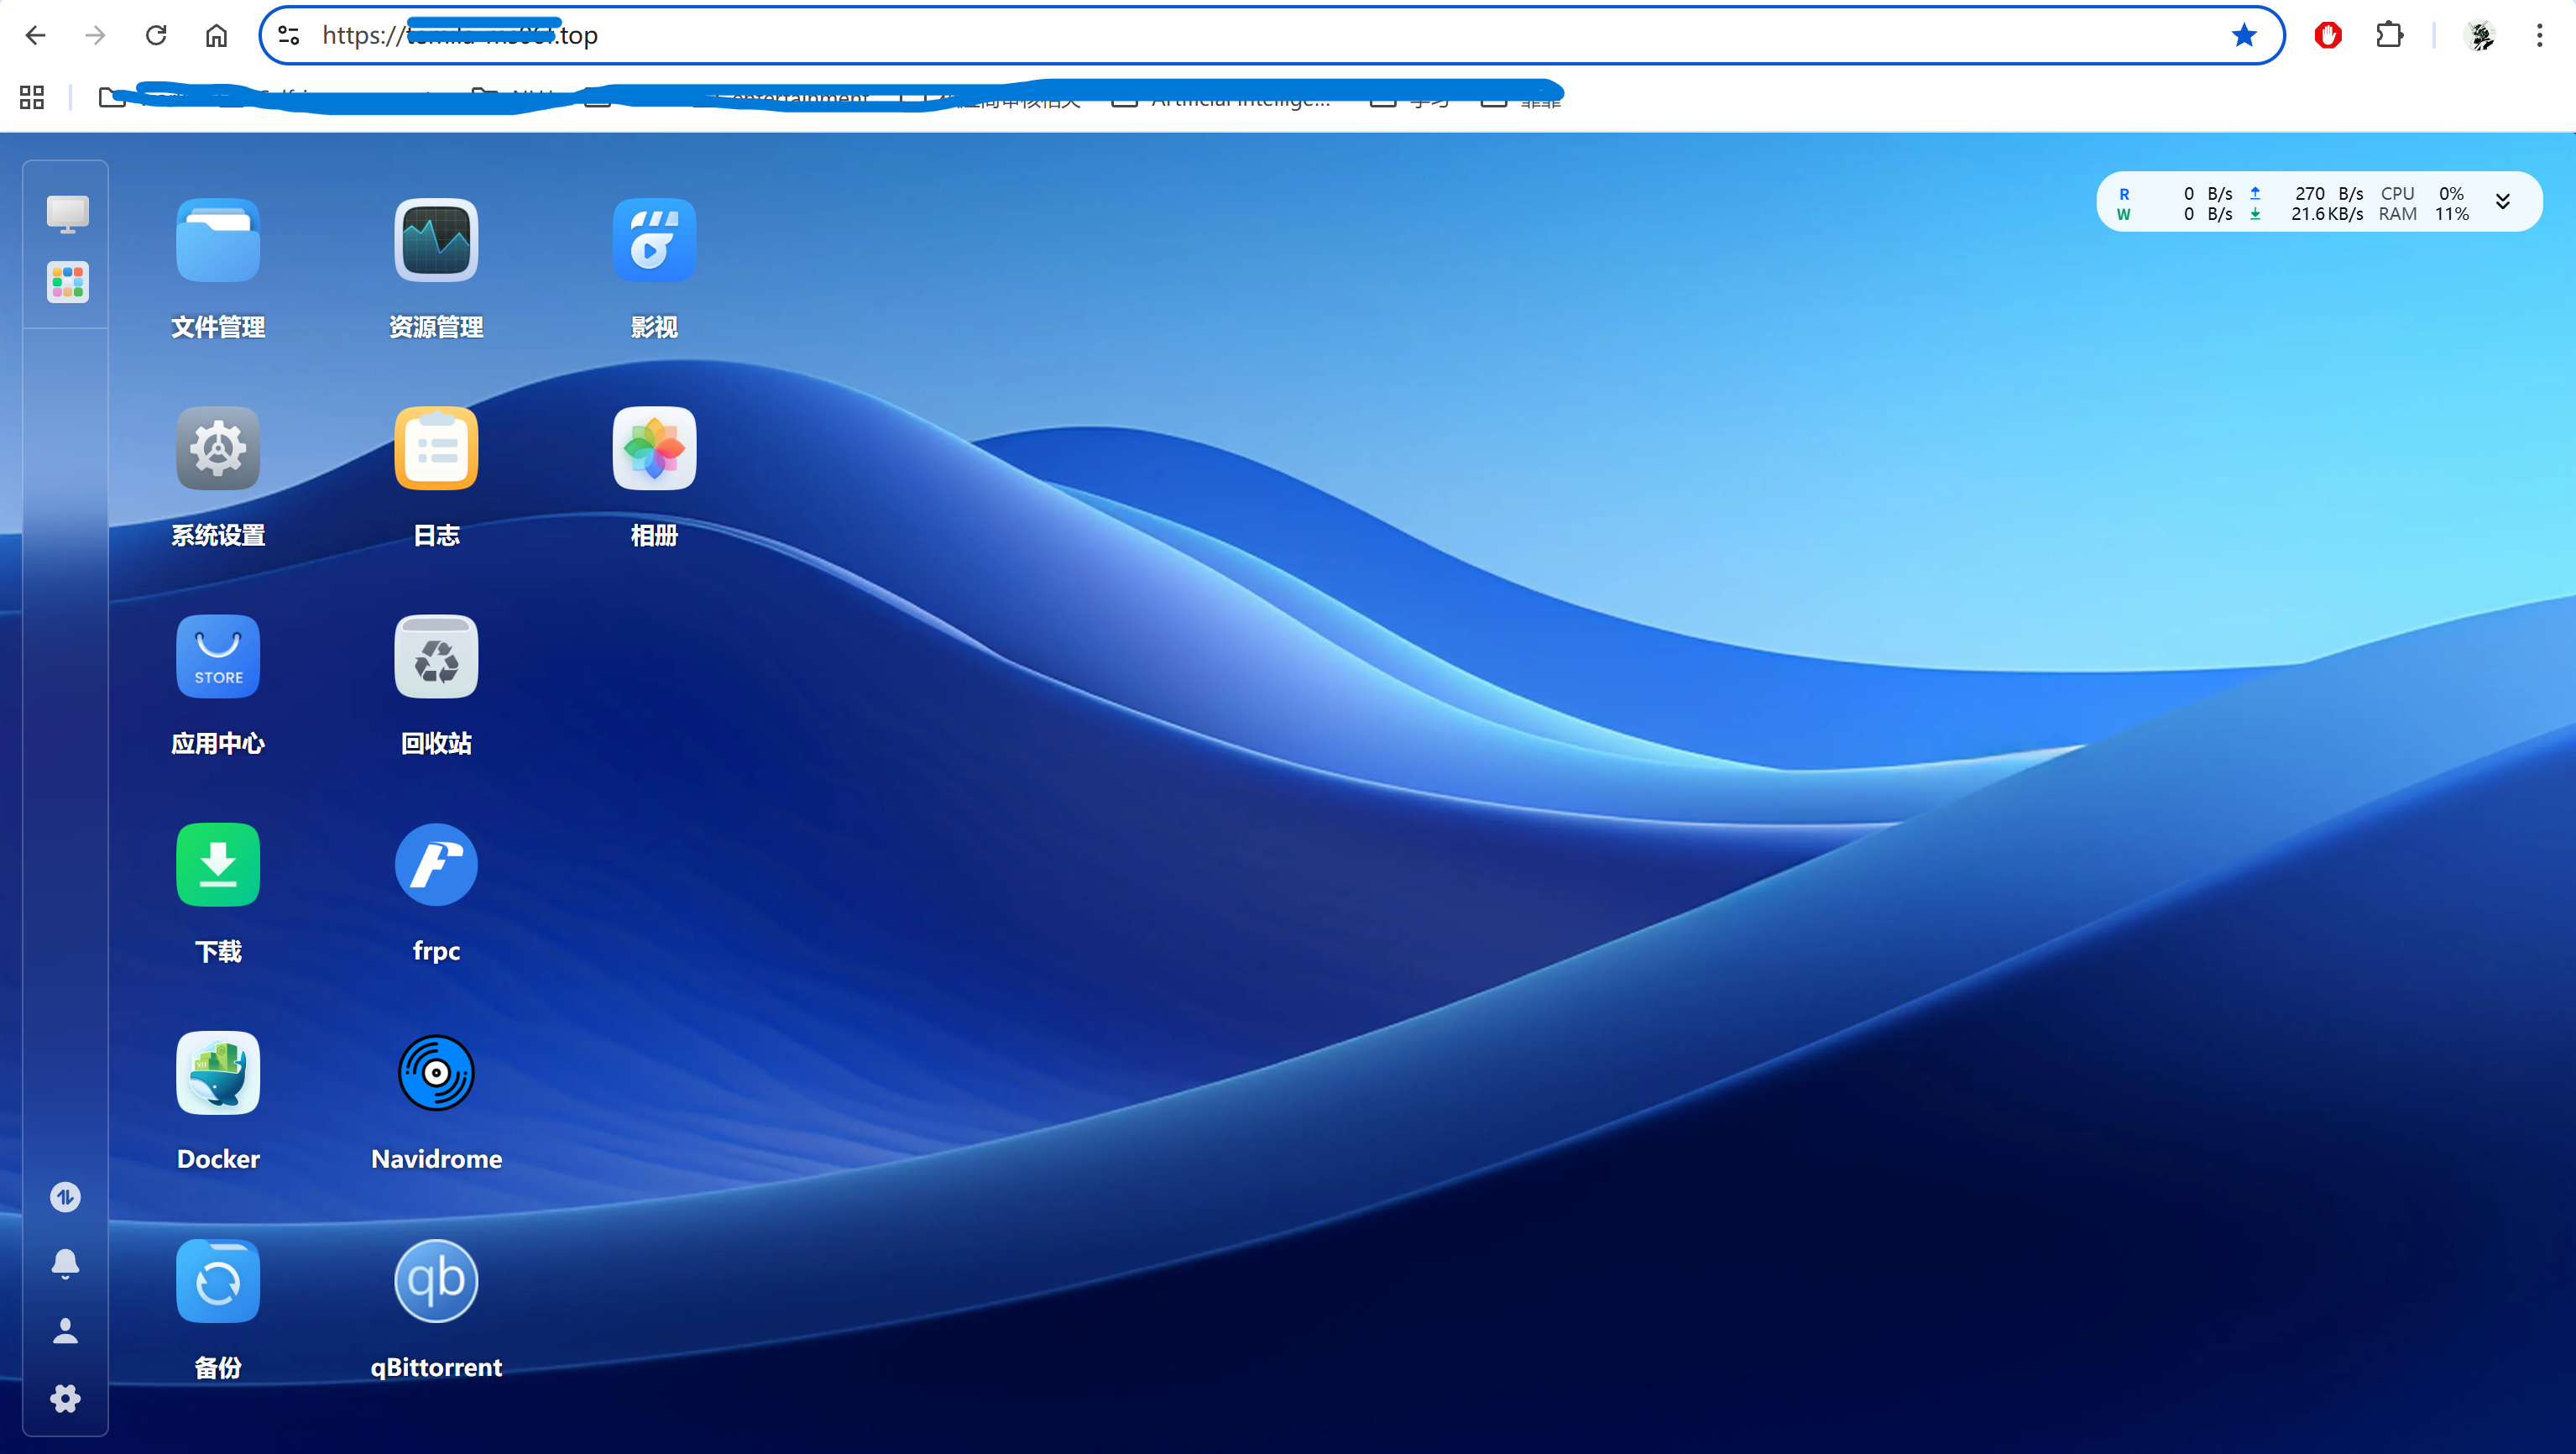Open transfer tasks icon in sidebar

click(x=65, y=1197)
